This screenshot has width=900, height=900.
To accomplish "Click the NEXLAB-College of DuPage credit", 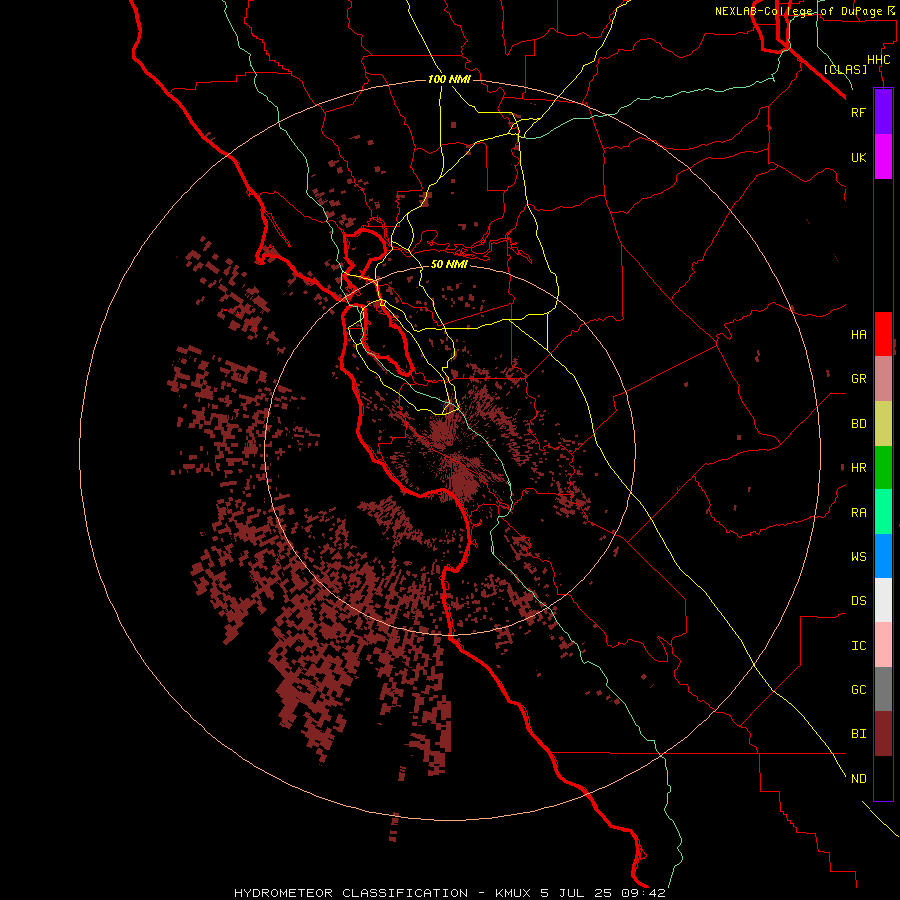I will (x=798, y=11).
